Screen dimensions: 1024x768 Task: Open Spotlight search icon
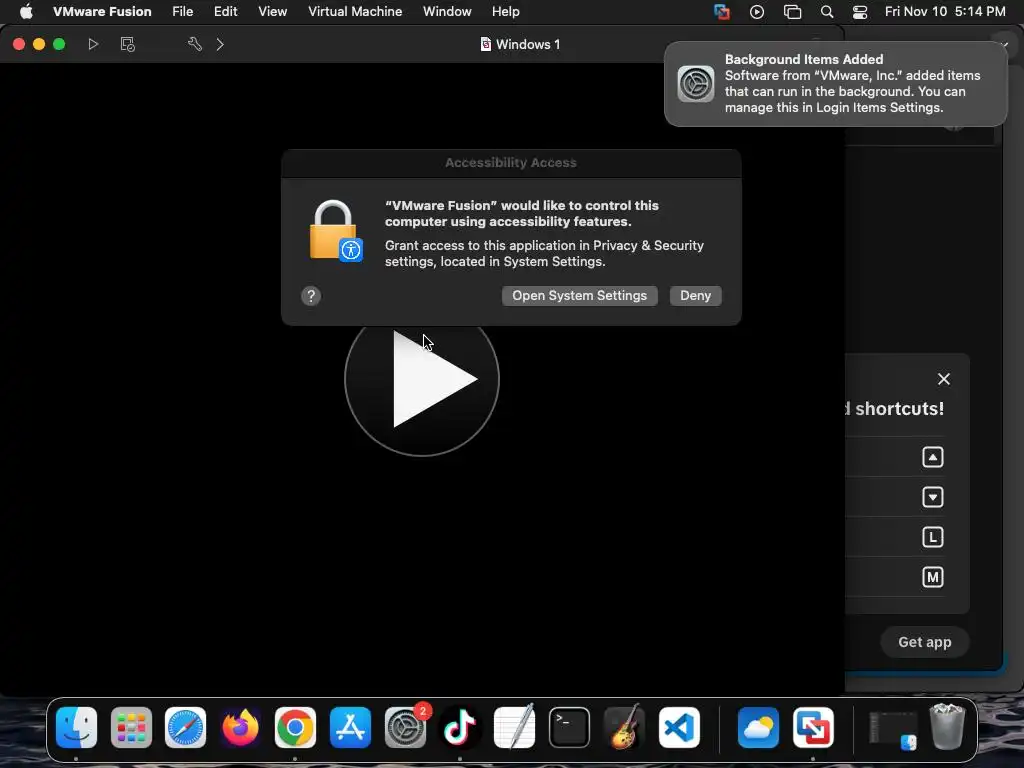click(x=827, y=11)
